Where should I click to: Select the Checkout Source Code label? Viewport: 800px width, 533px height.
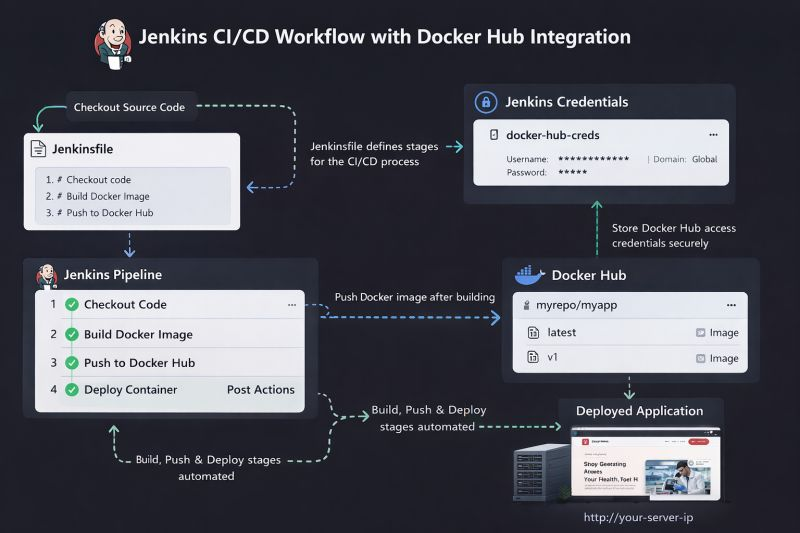(x=129, y=107)
